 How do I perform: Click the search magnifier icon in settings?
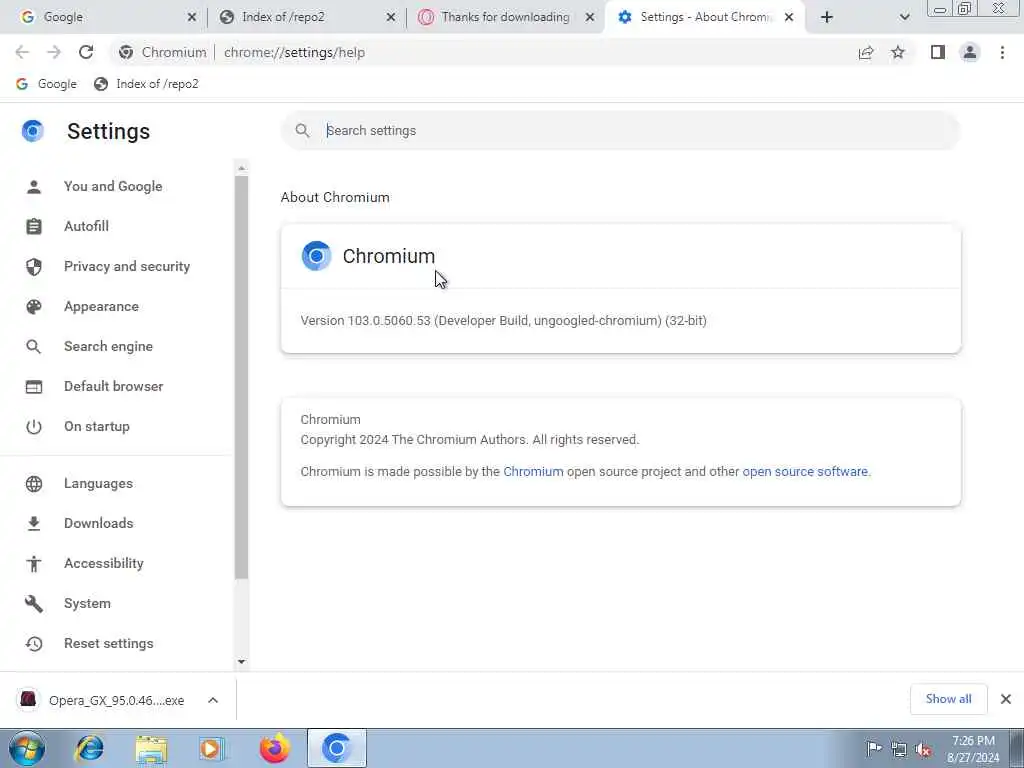click(302, 131)
